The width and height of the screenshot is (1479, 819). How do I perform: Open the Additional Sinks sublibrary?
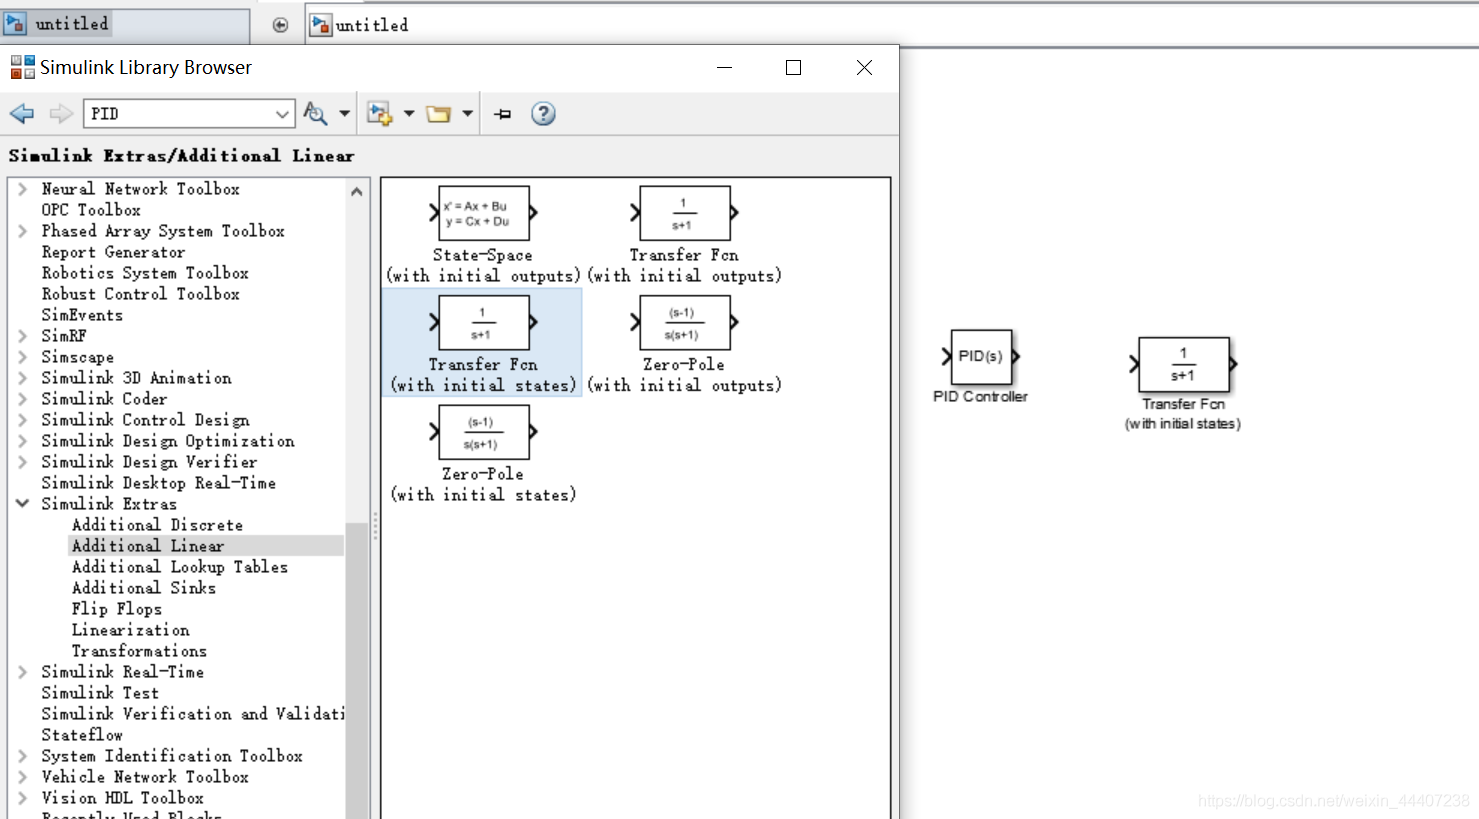point(144,588)
